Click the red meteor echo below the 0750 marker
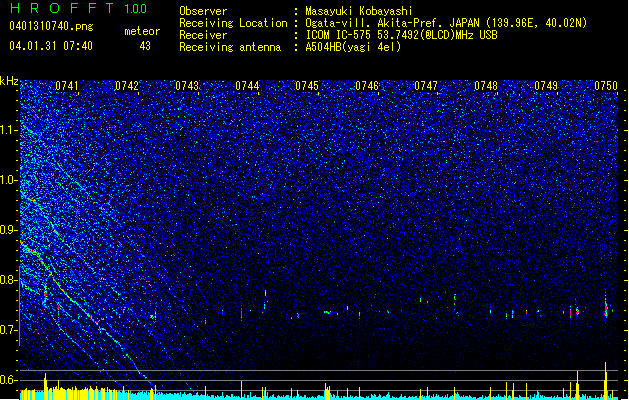The image size is (629, 400). [606, 308]
